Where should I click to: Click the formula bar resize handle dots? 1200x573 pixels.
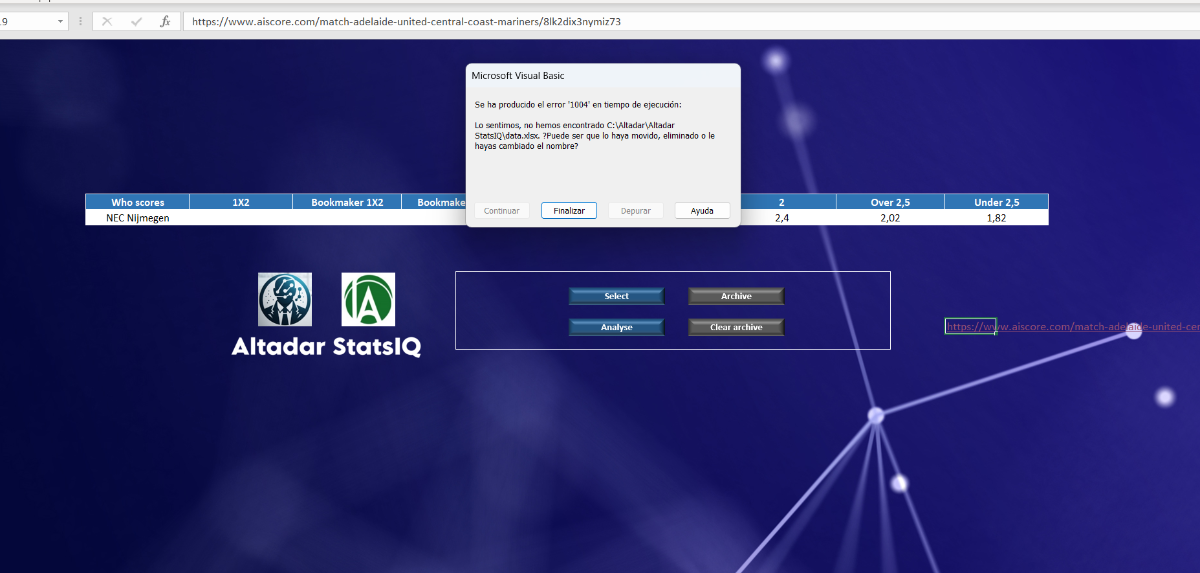(80, 21)
